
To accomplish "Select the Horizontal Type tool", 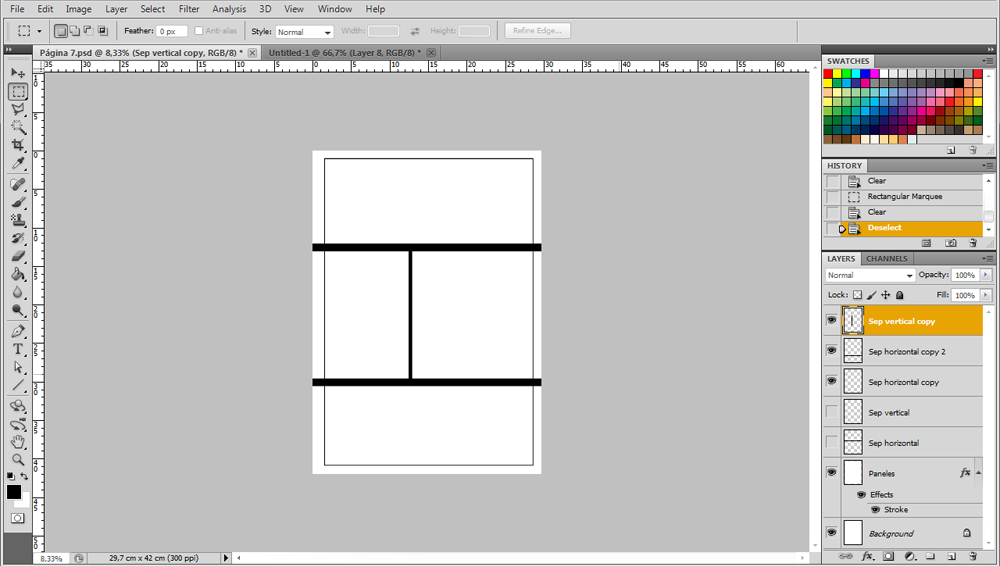I will [18, 349].
